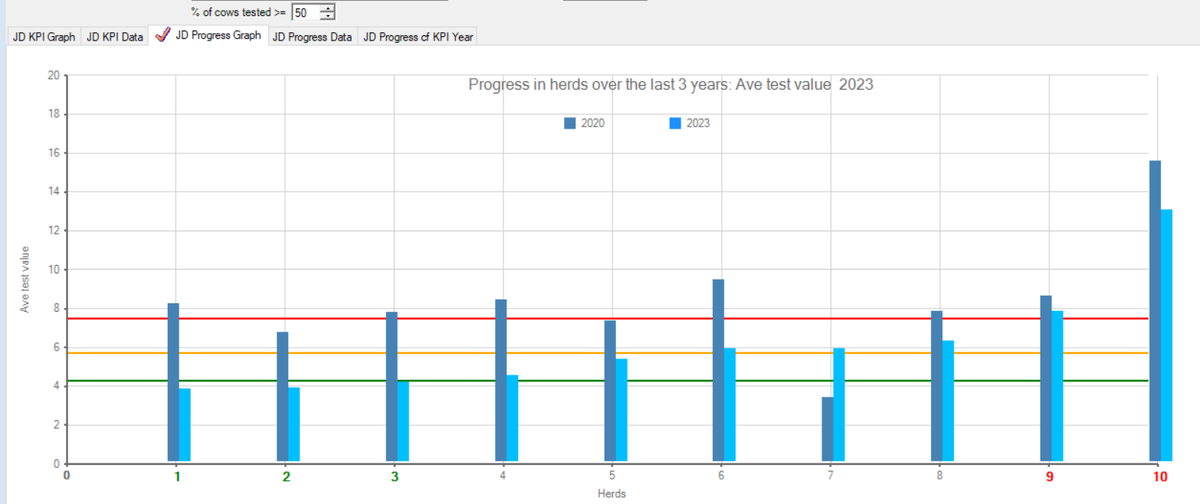Click the 2023 legend label
The width and height of the screenshot is (1200, 504).
click(x=698, y=123)
